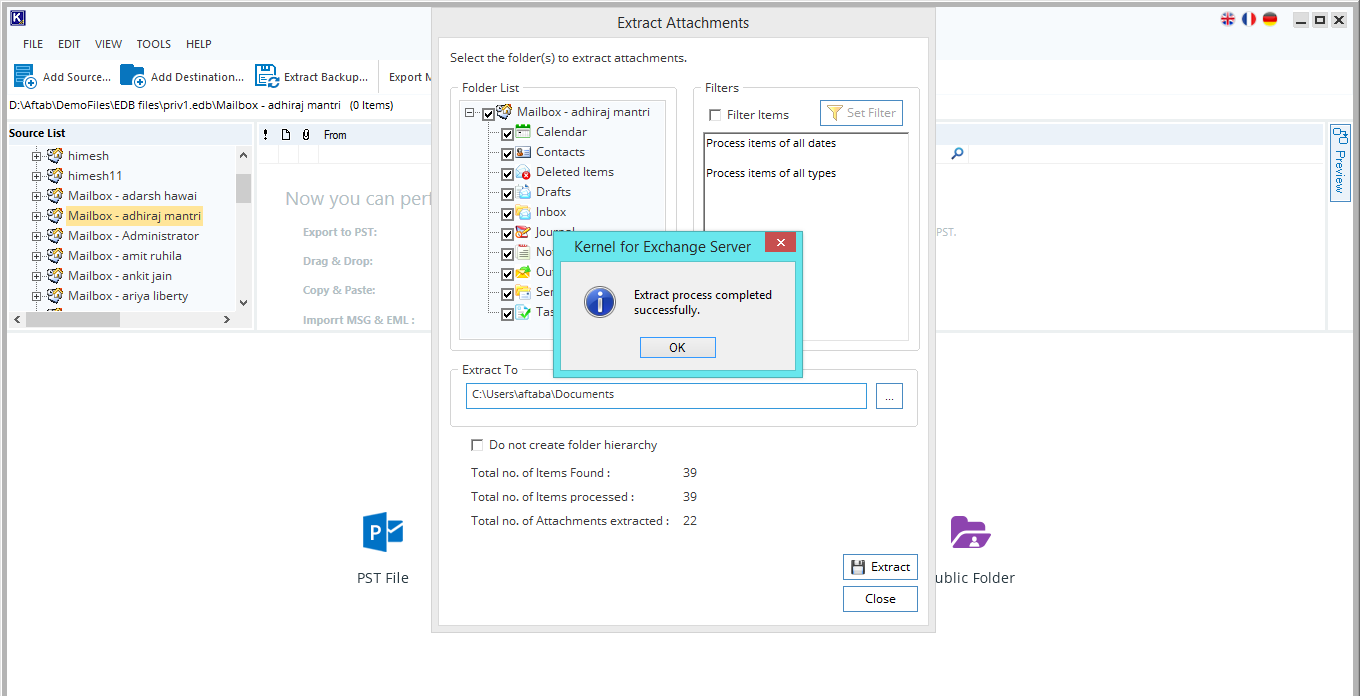
Task: Click the PST File output icon
Action: pos(383,532)
